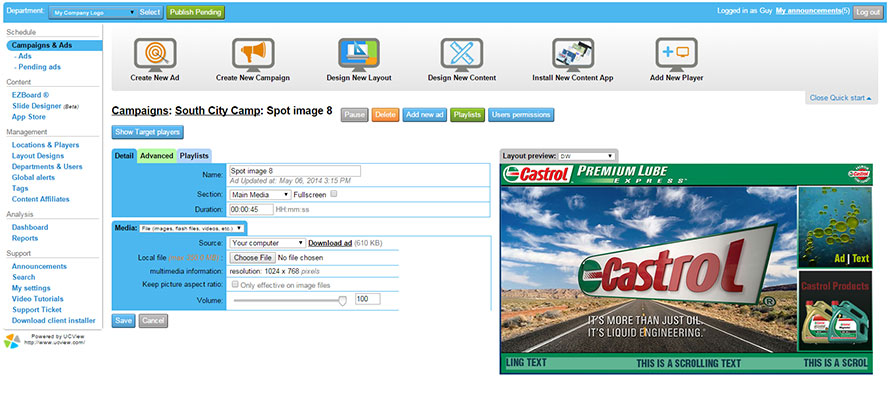Click the Add new ad button
This screenshot has height=400, width=888.
pyautogui.click(x=425, y=115)
